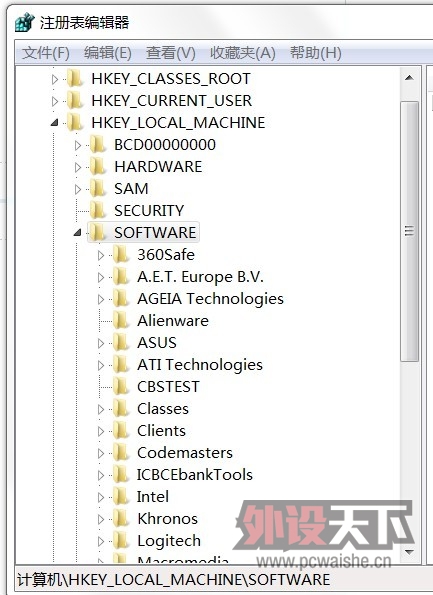433x595 pixels.
Task: Expand the Intel key arrow
Action: (101, 497)
